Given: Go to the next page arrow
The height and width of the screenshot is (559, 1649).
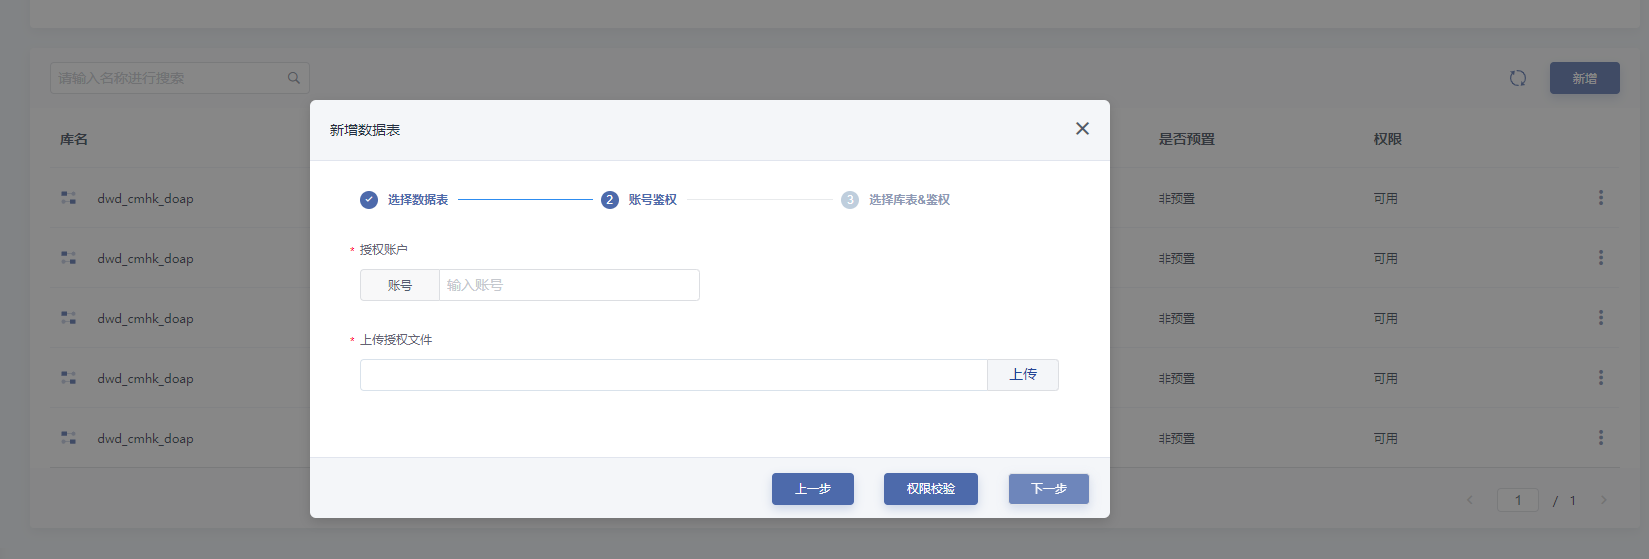Looking at the screenshot, I should coord(1604,500).
